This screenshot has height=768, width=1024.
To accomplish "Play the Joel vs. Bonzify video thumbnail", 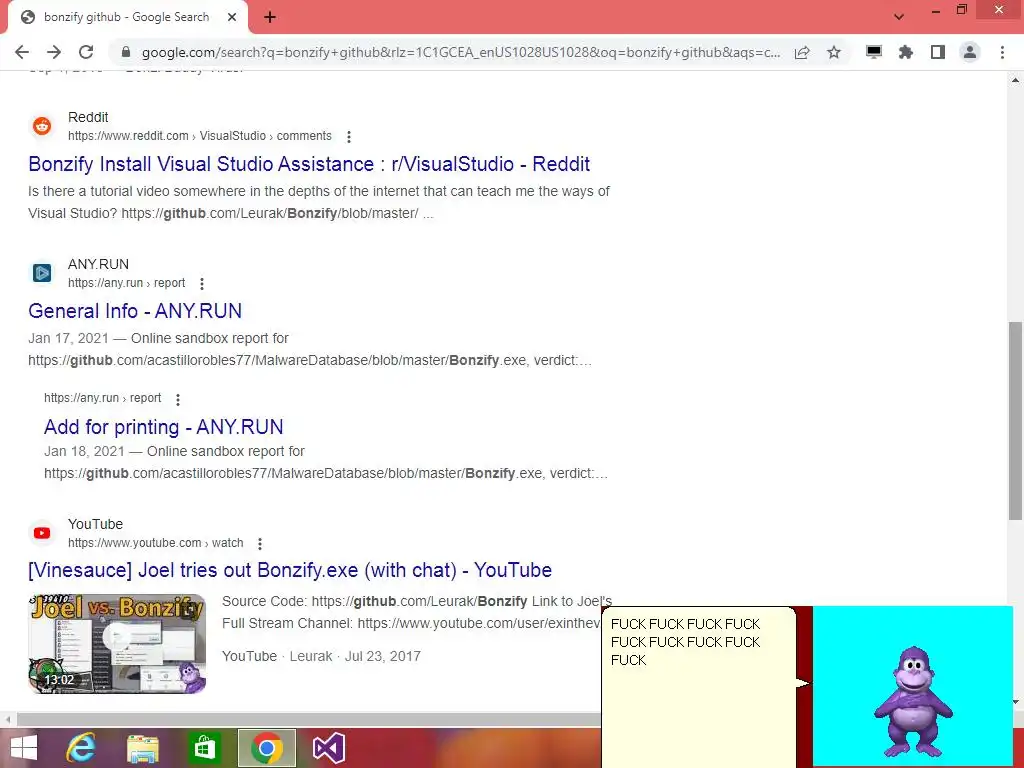I will (117, 643).
